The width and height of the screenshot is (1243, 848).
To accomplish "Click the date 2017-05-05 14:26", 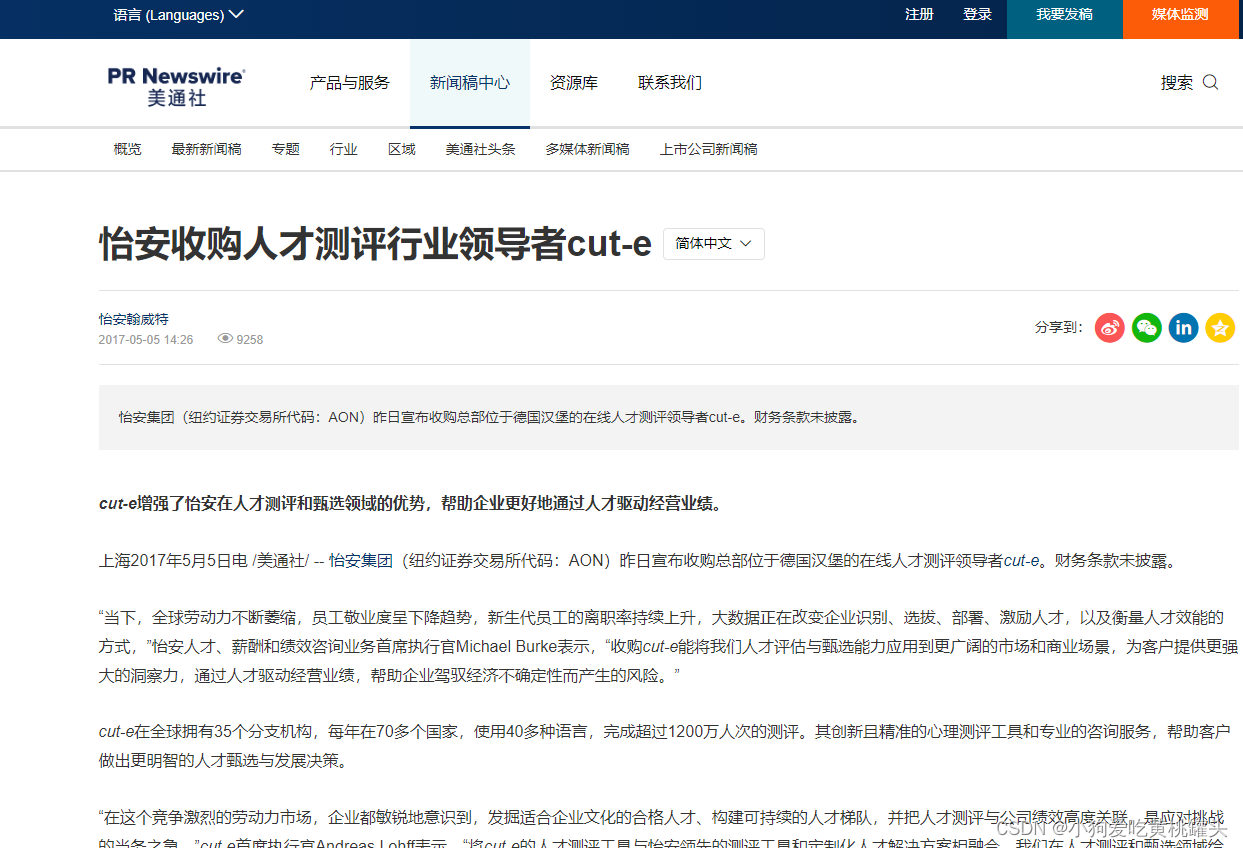I will click(146, 340).
